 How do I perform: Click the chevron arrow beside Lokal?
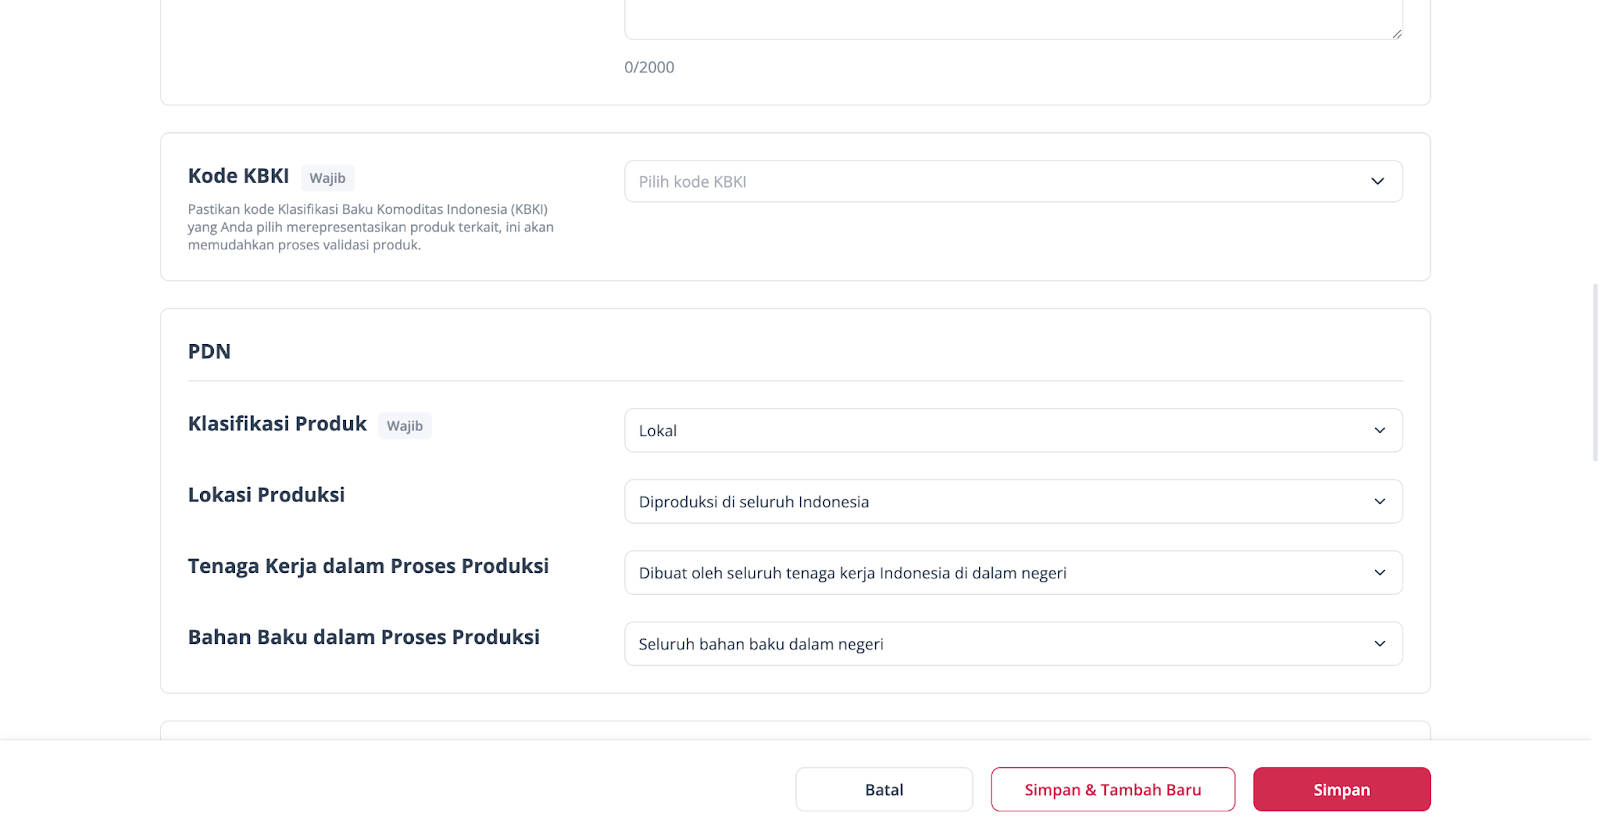1379,431
